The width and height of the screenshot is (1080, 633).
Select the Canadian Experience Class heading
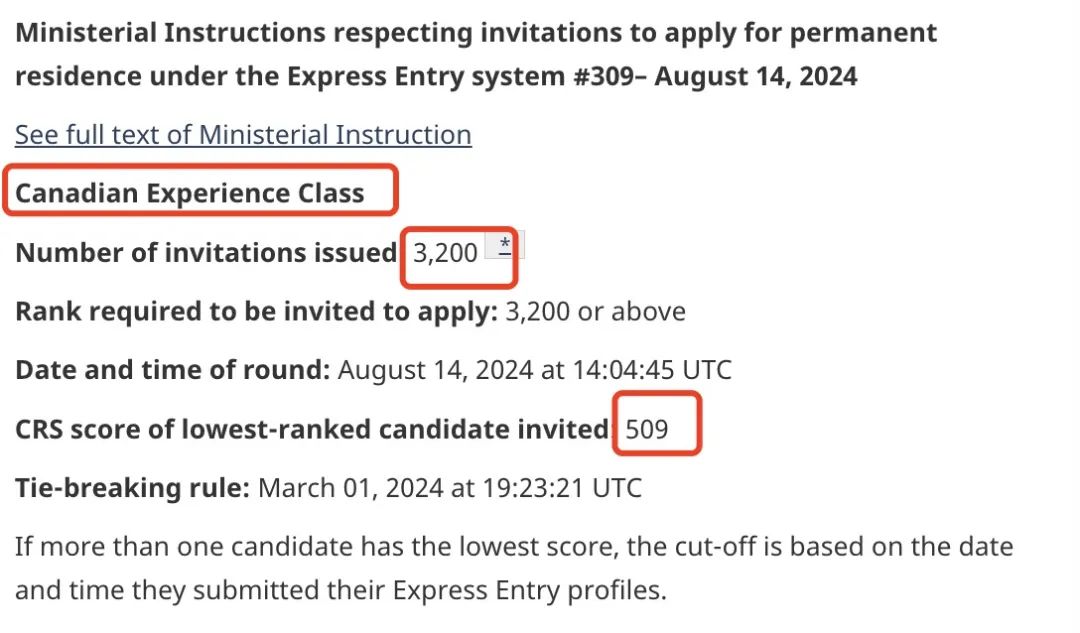point(190,193)
